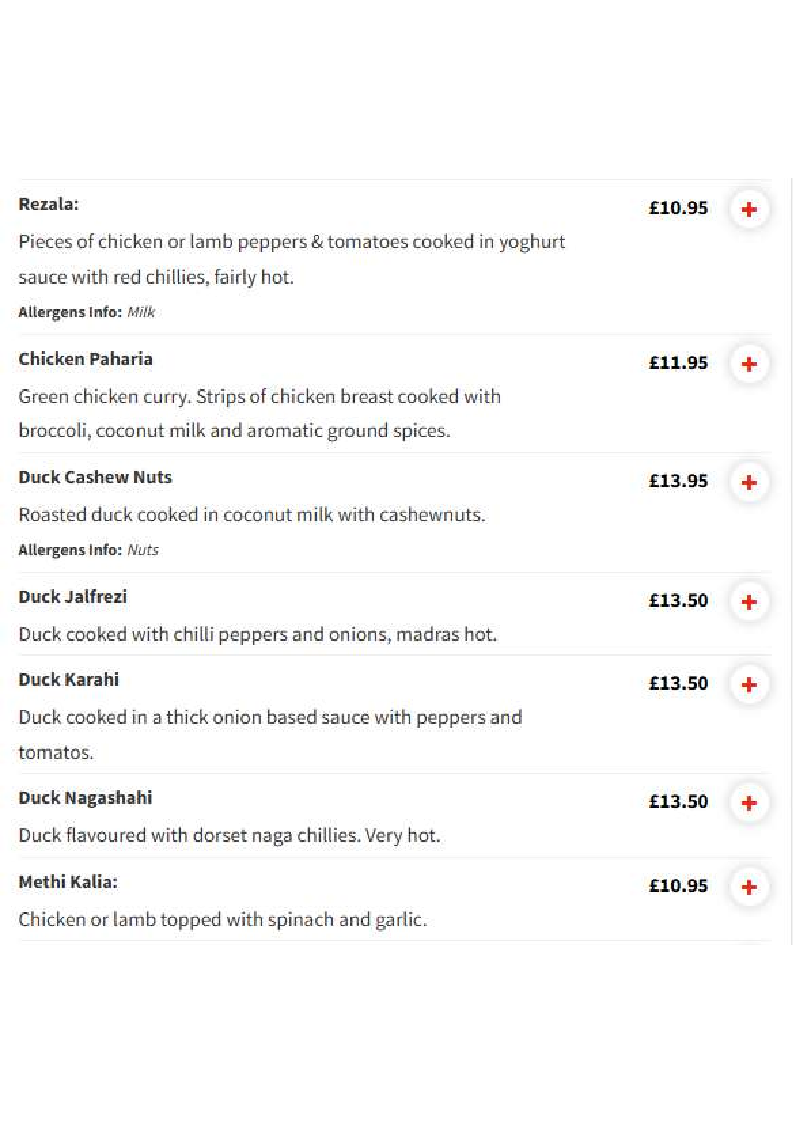Select the Duck Karahi item name

(69, 680)
